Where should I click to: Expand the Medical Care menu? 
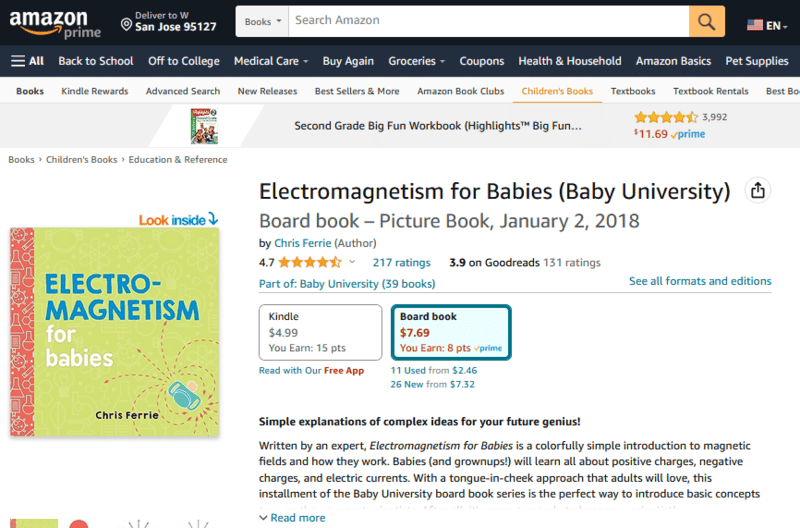click(x=271, y=61)
